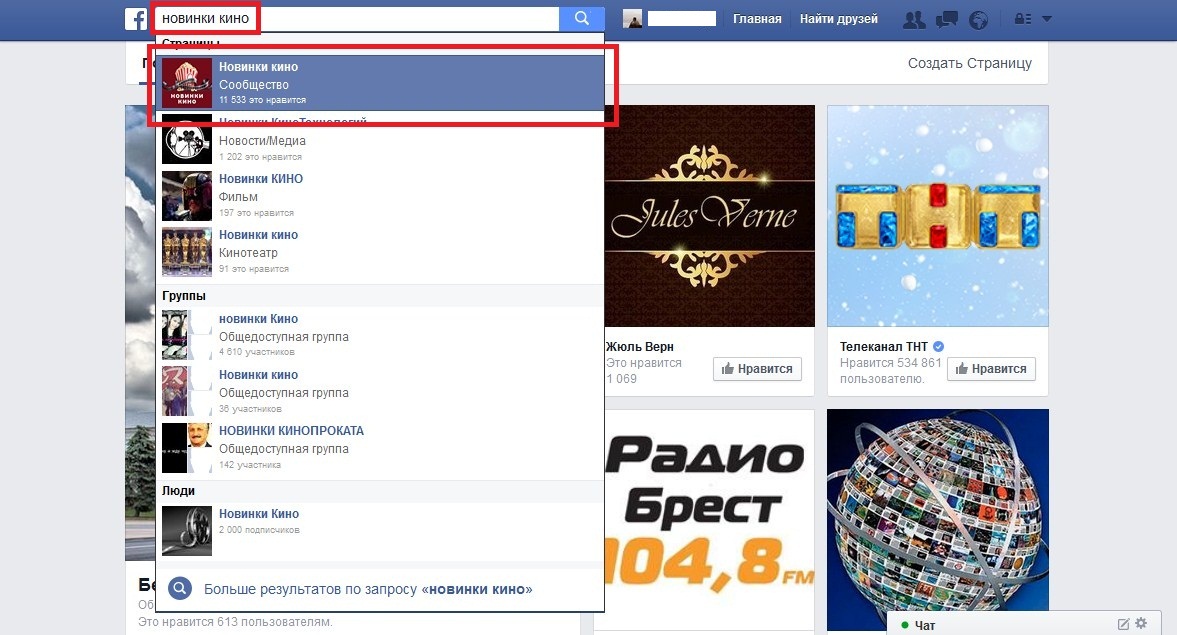Open the privacy shortcuts lock icon
Viewport: 1177px width, 635px height.
1022,19
